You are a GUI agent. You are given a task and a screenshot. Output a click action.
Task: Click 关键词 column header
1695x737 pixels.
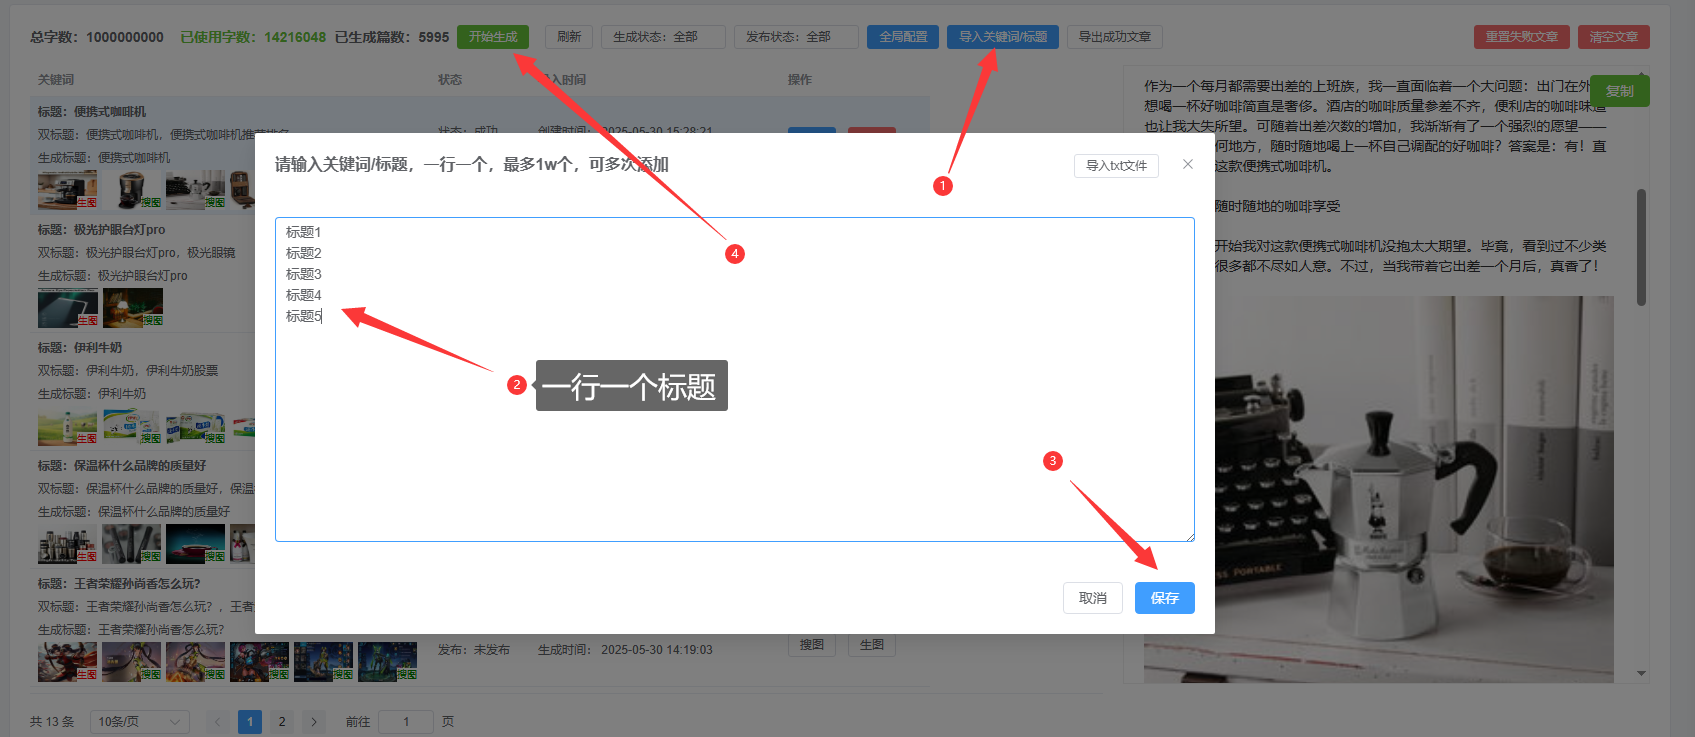click(56, 80)
